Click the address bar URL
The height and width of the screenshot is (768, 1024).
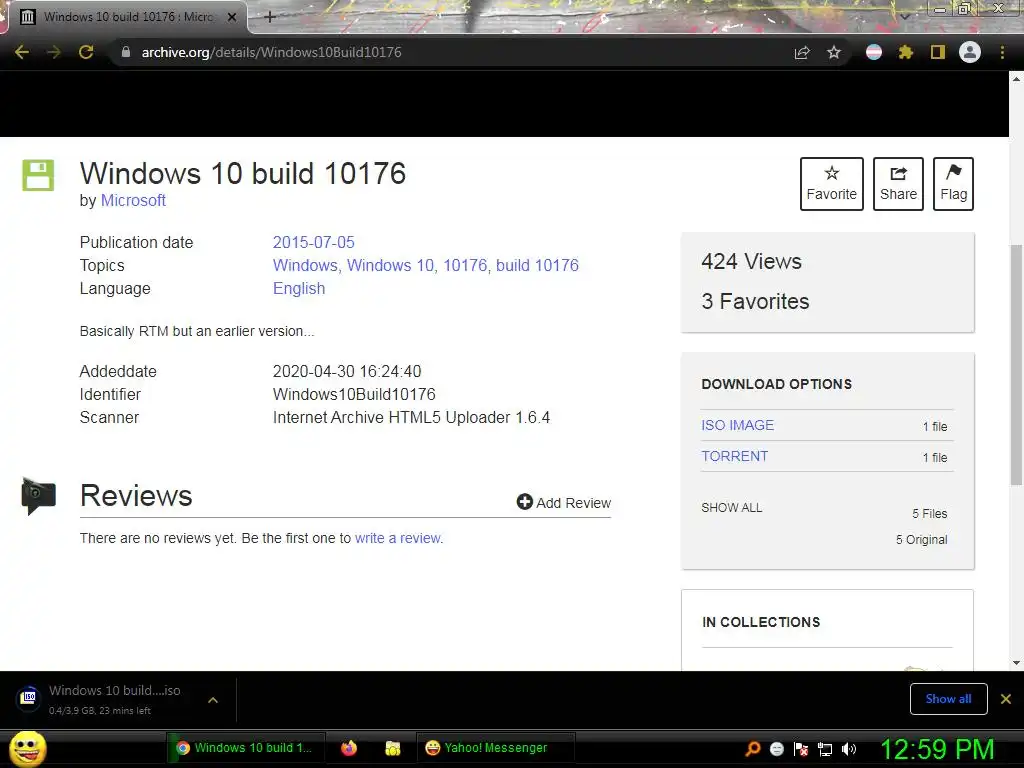272,52
